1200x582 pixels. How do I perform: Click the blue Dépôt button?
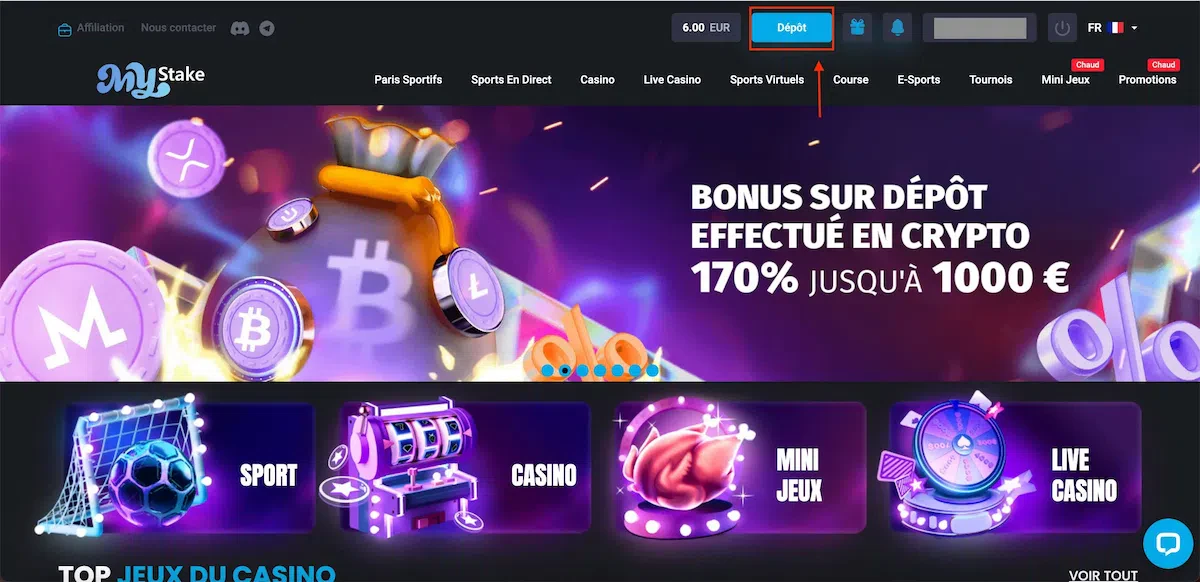pyautogui.click(x=792, y=28)
